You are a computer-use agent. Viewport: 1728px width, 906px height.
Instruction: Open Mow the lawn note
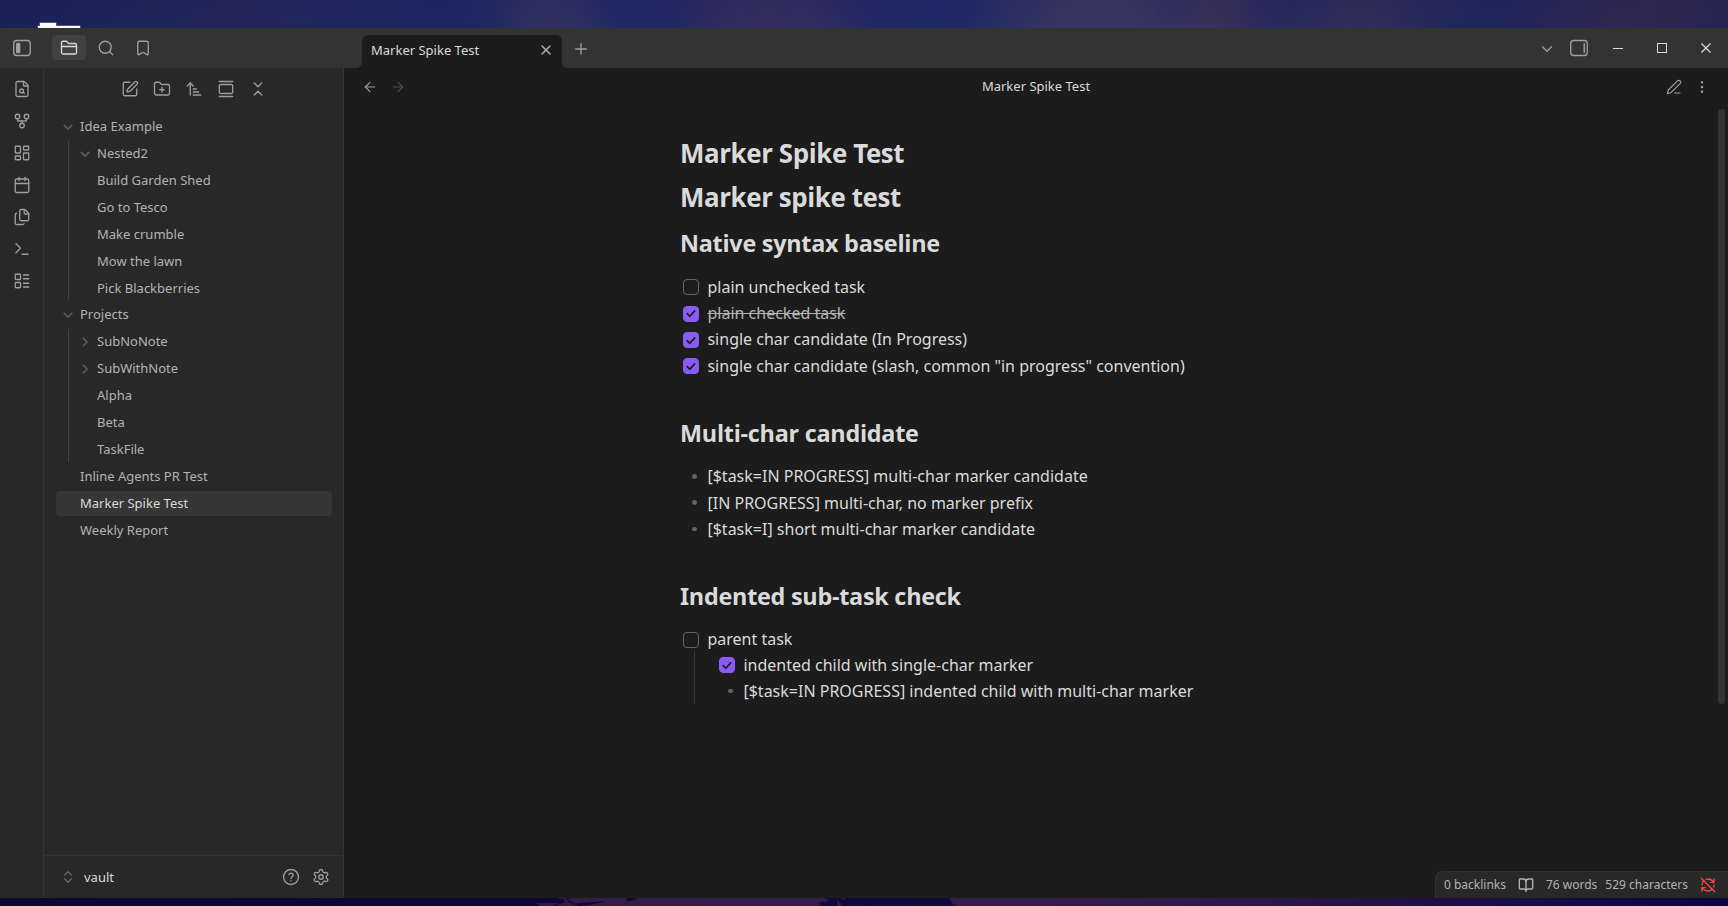pos(140,261)
